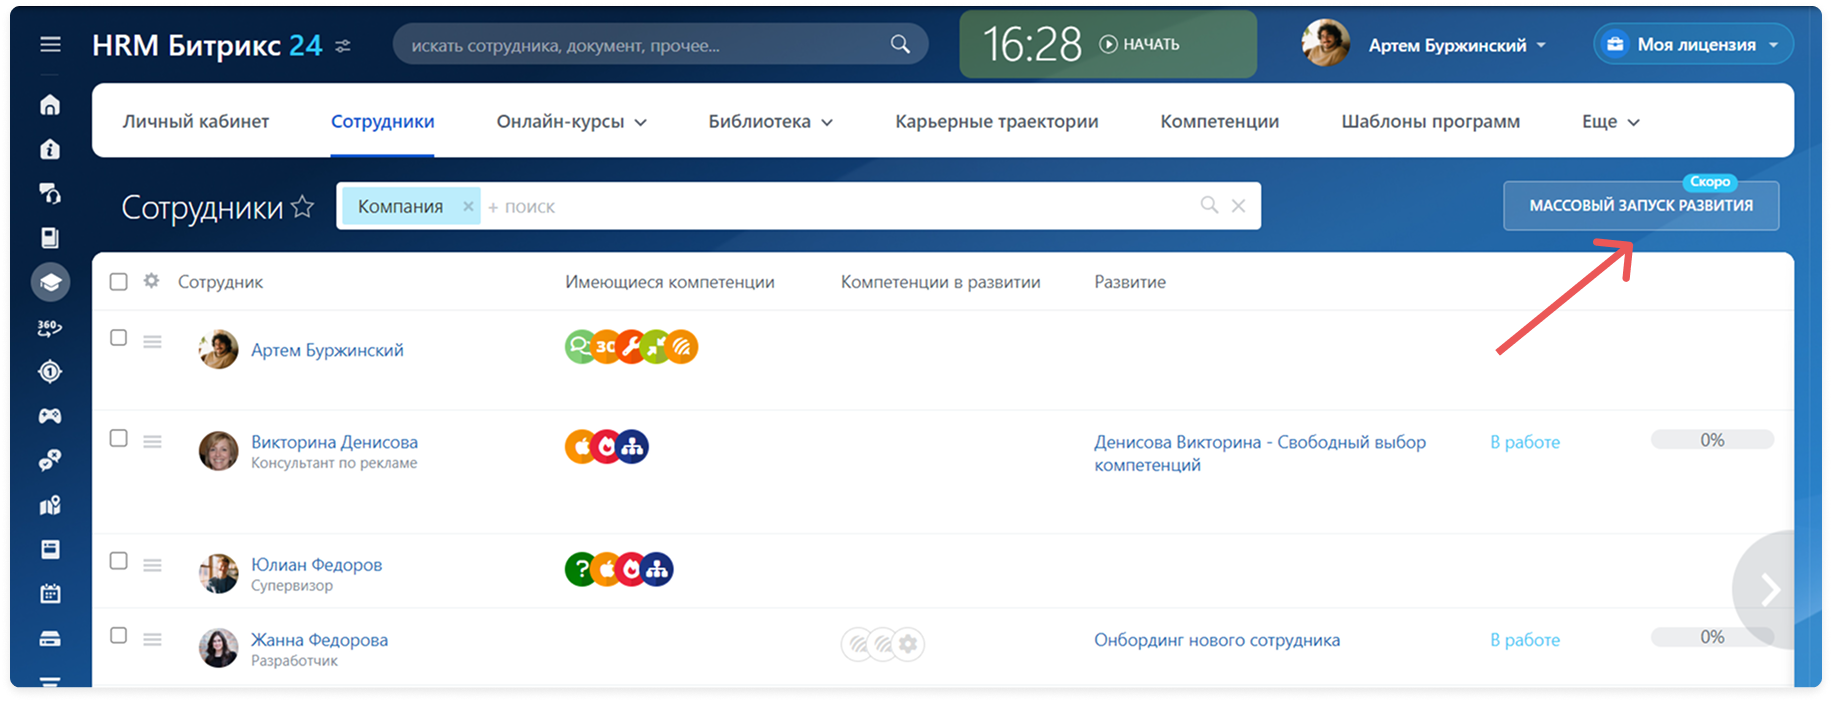Select the graduation cap learning icon
The width and height of the screenshot is (1833, 702).
tap(50, 283)
